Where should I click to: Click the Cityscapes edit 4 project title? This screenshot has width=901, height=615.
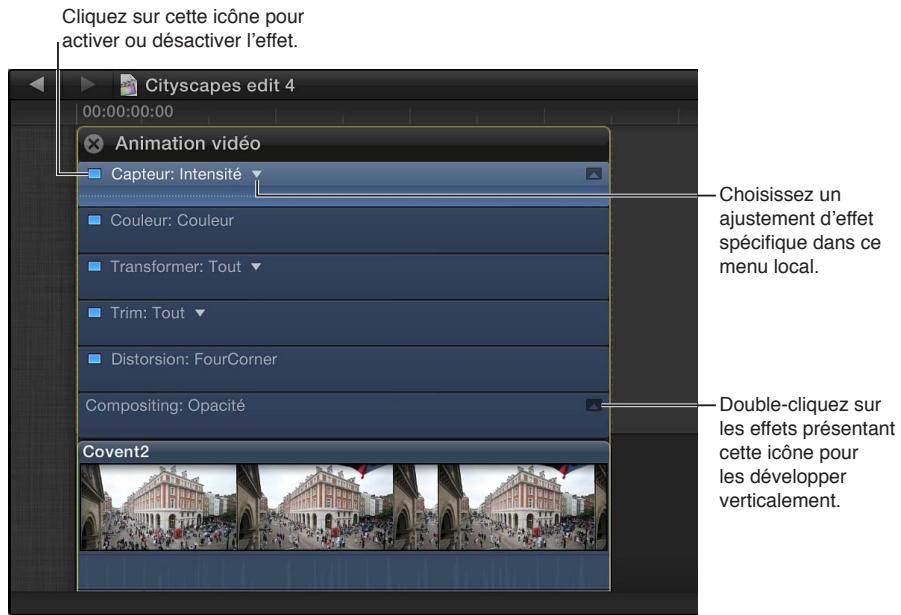[x=220, y=86]
